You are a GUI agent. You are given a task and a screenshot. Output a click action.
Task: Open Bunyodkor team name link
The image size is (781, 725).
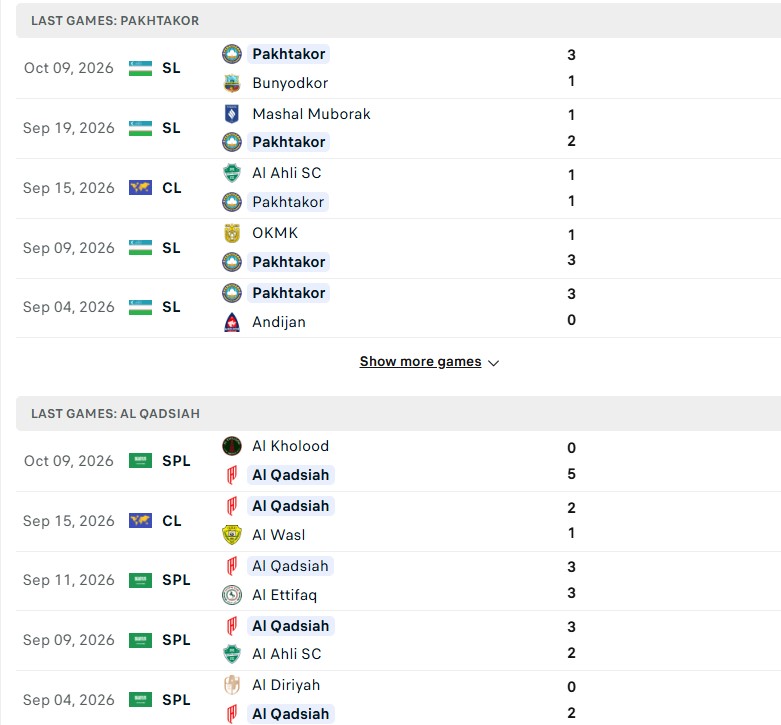pos(290,83)
